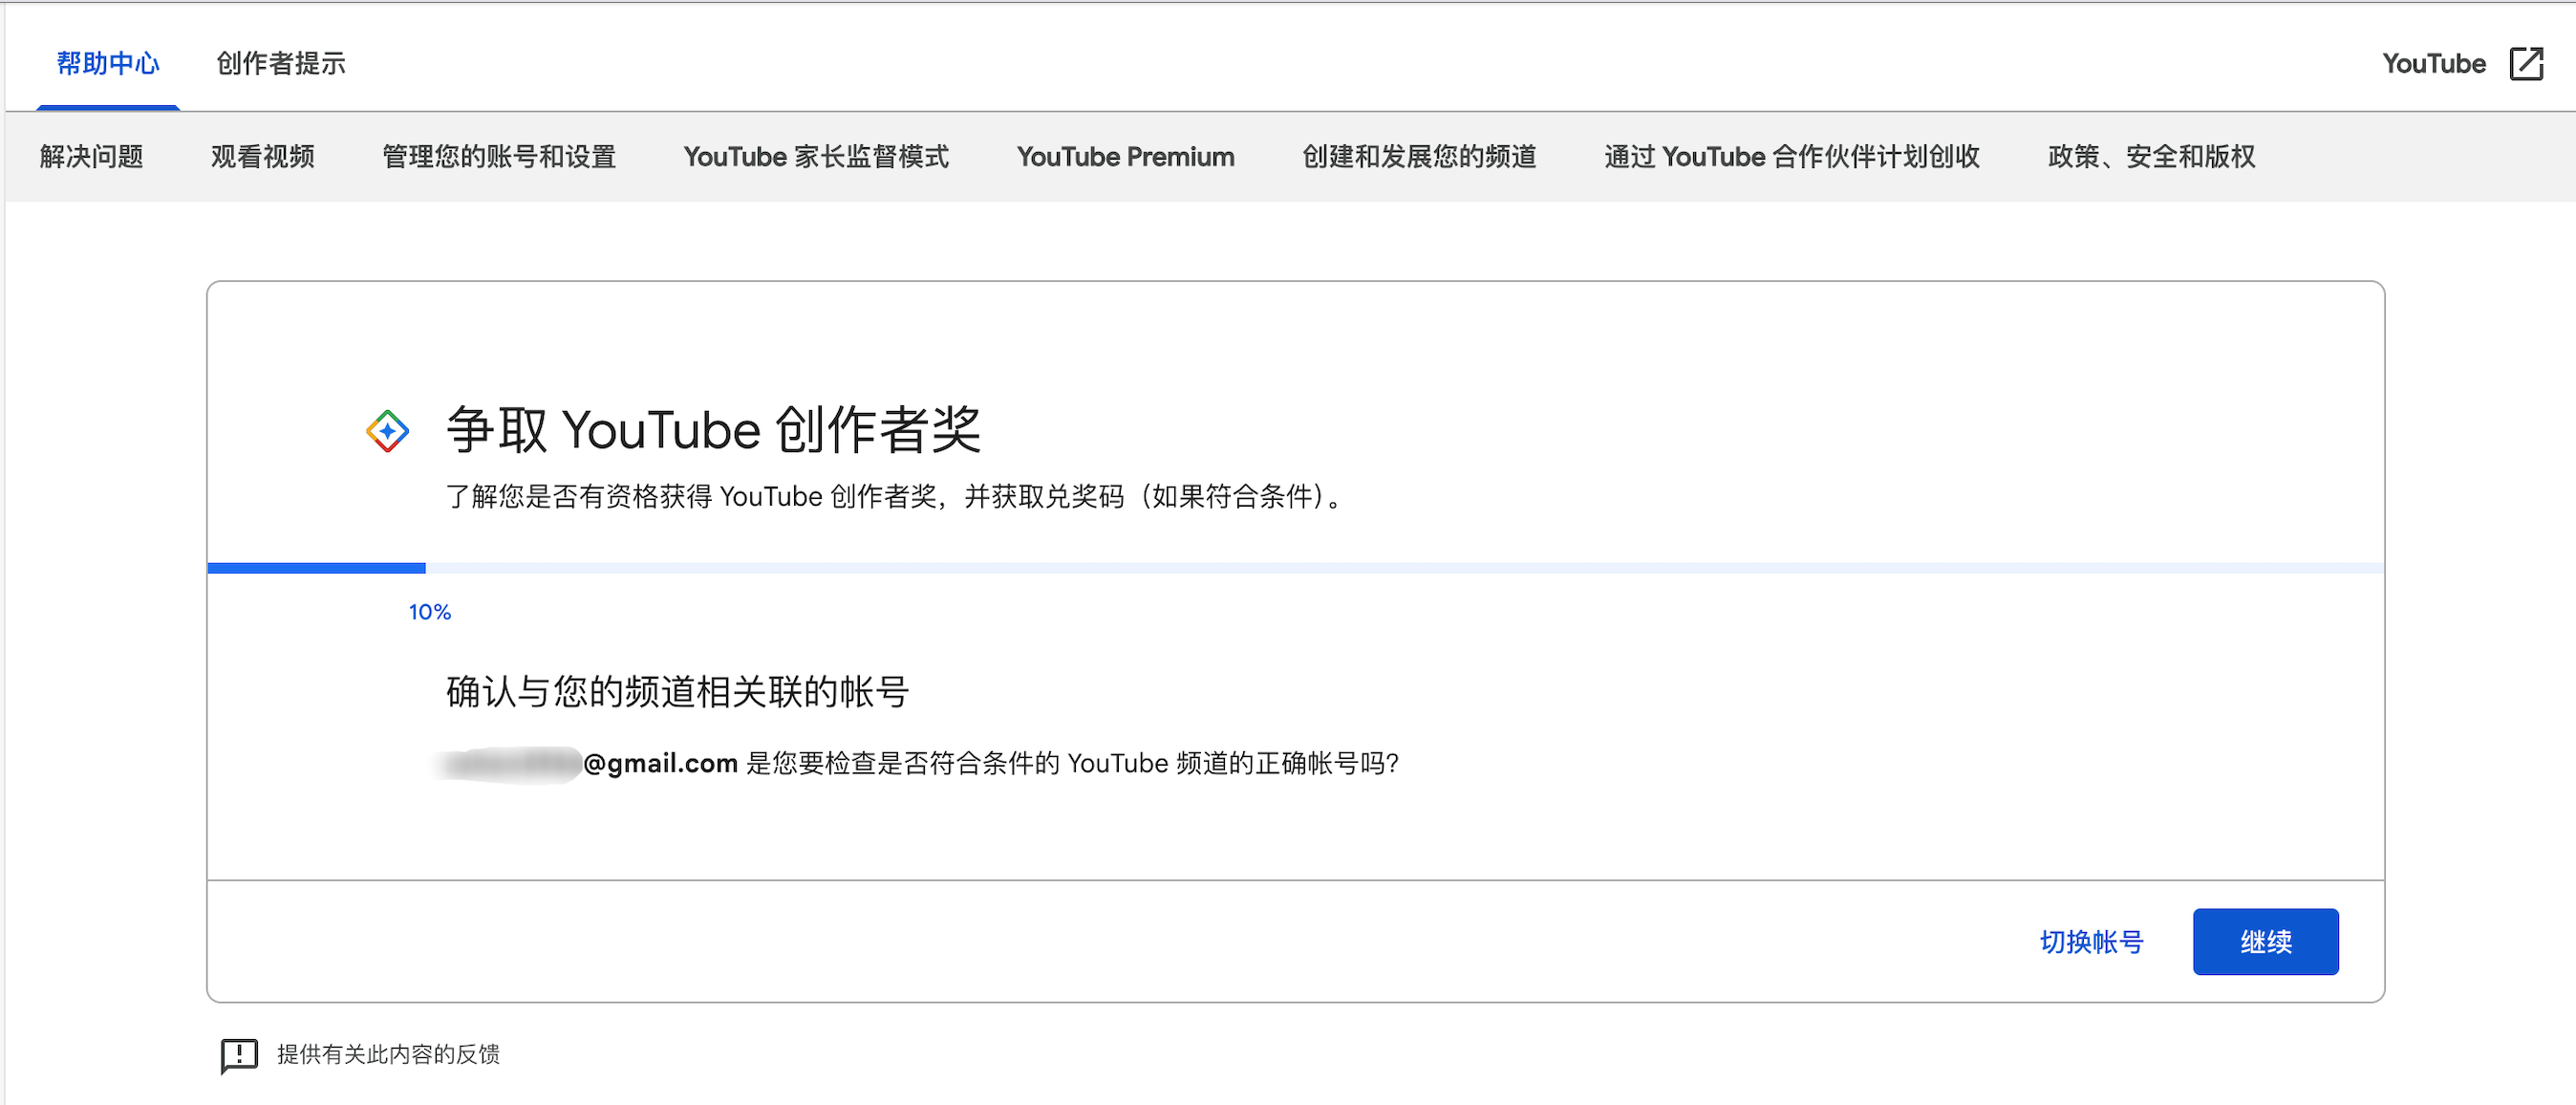The image size is (2576, 1105).
Task: Expand 通过 YouTube 合作伙伴计划创收 menu
Action: (1792, 157)
